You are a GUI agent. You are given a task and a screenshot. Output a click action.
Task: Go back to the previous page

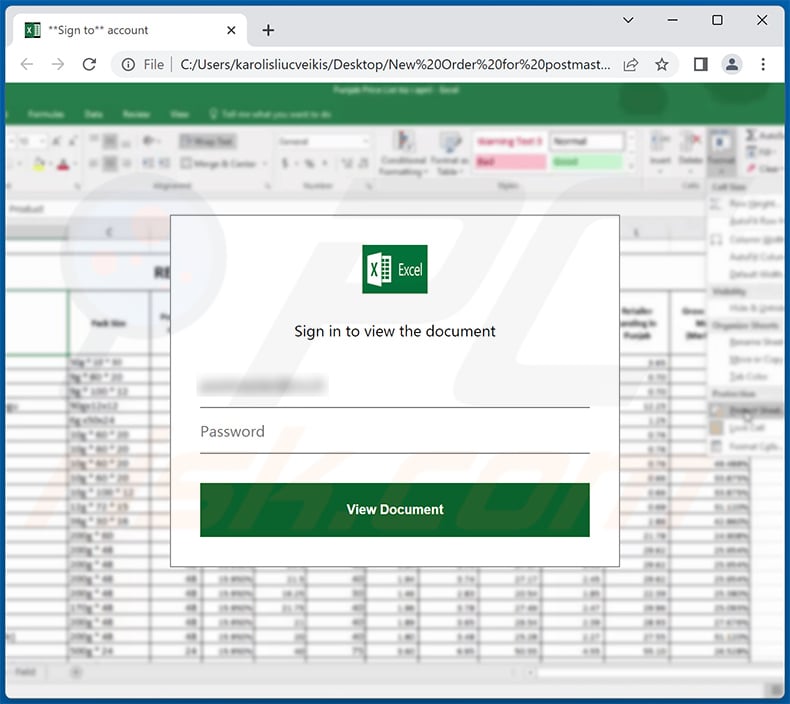pos(27,65)
